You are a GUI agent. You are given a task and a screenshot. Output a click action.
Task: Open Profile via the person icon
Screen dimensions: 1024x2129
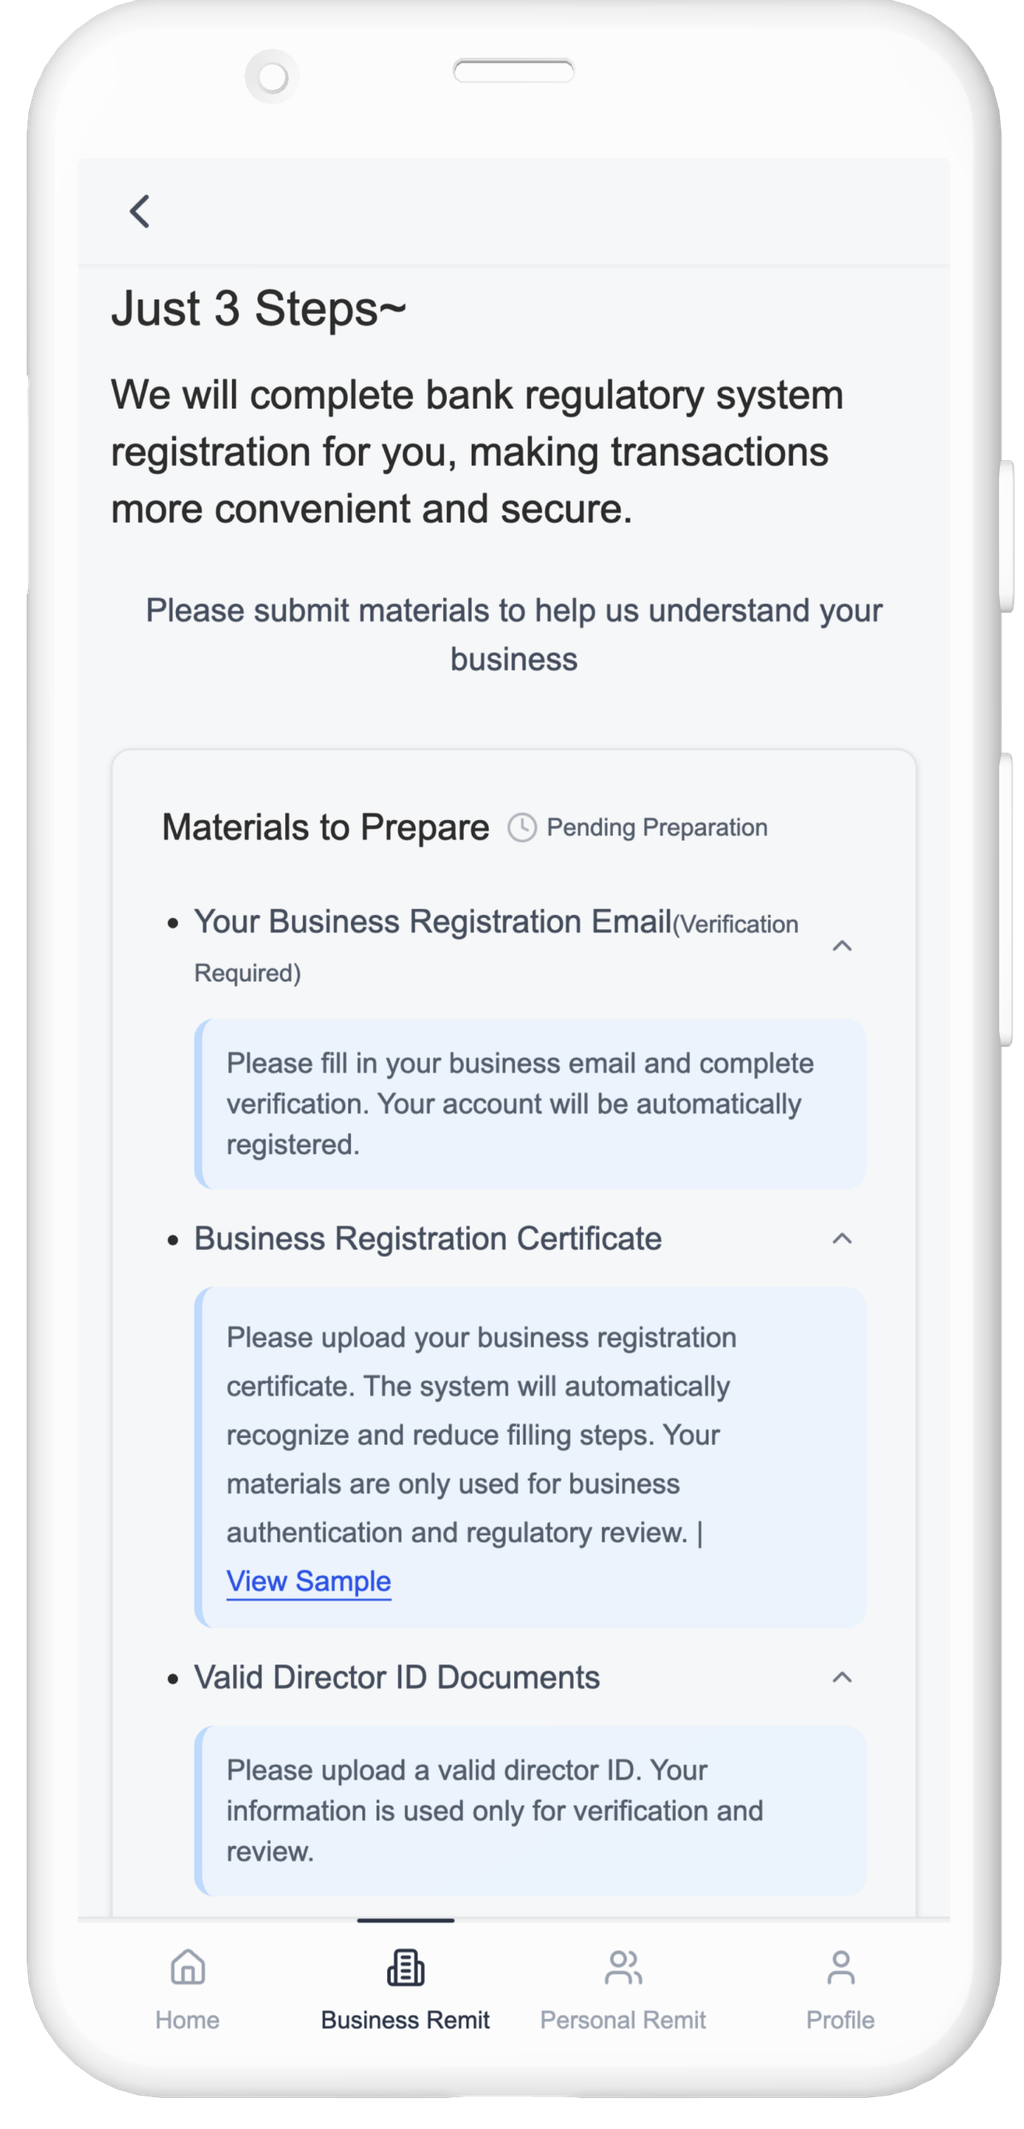coord(841,1967)
